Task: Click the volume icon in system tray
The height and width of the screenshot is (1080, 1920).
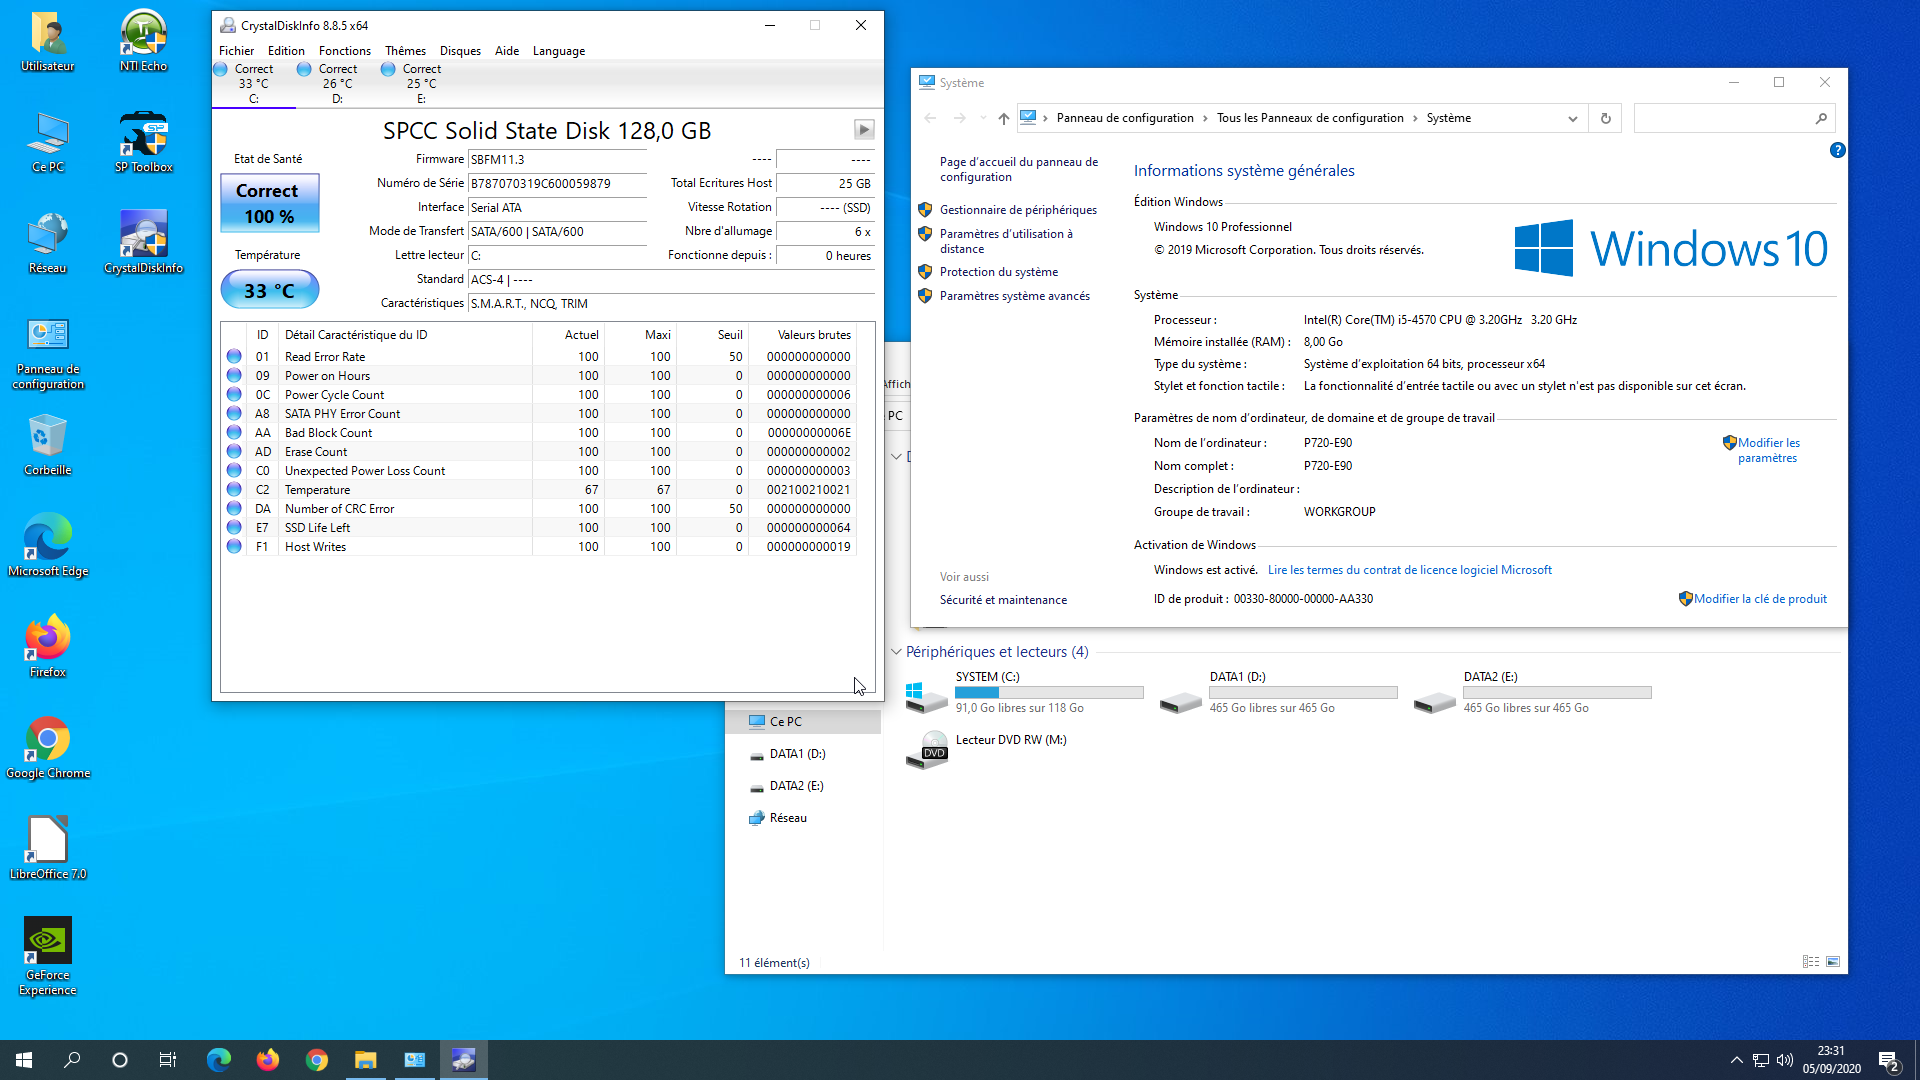Action: click(1785, 1060)
